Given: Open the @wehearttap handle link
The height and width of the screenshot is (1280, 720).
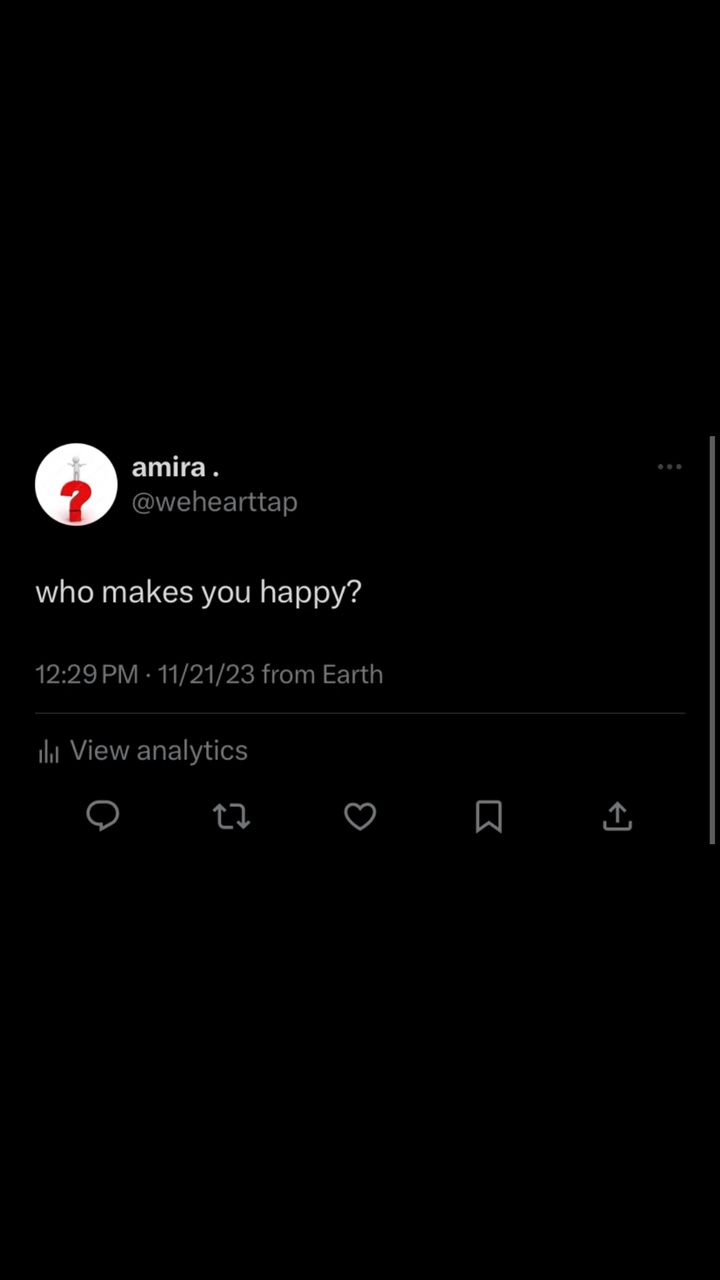Looking at the screenshot, I should (x=214, y=501).
